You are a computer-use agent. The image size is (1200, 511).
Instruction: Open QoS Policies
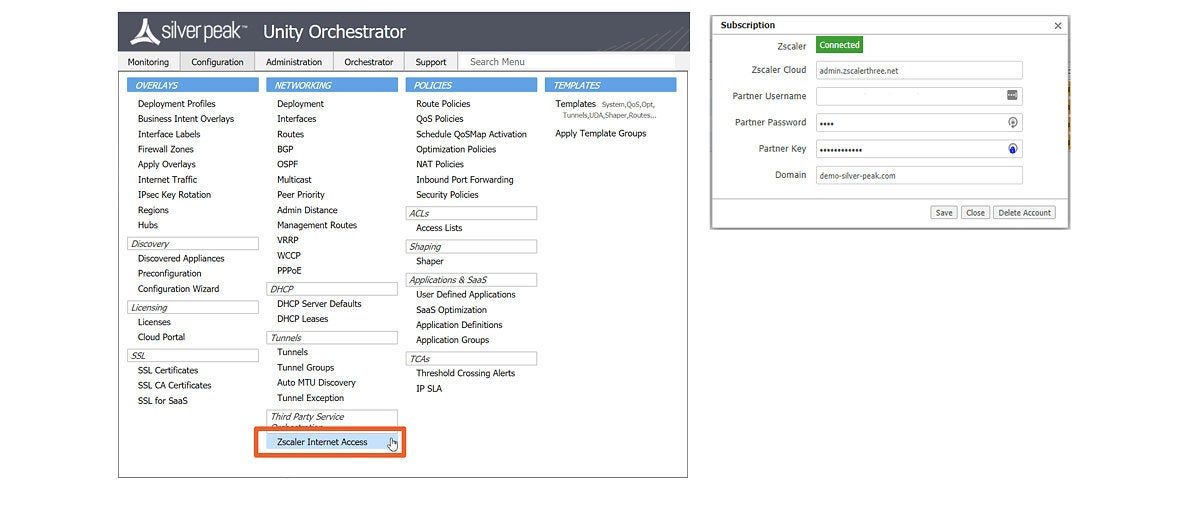(440, 119)
